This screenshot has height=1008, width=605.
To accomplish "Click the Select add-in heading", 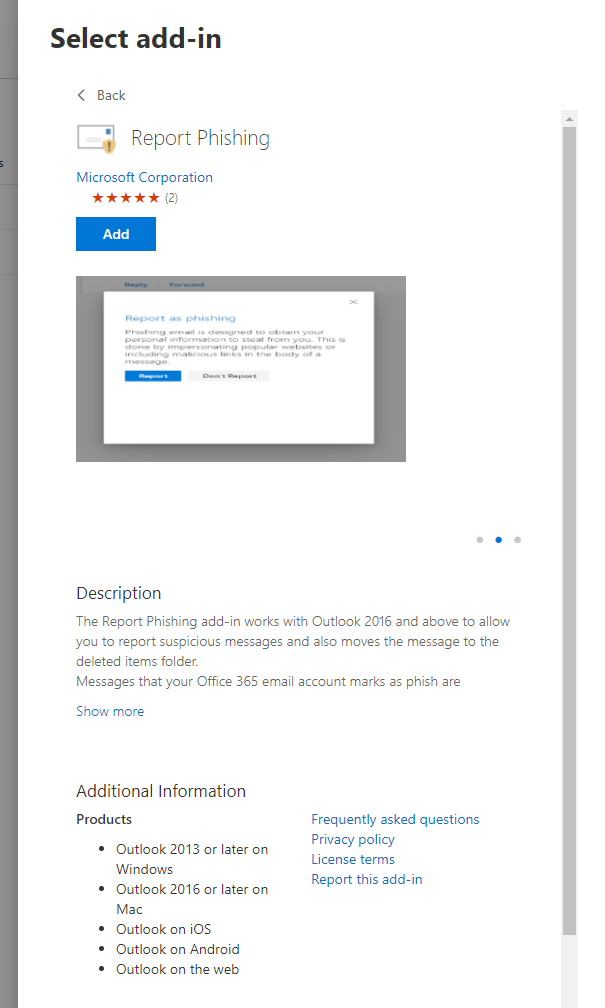I will coord(136,39).
